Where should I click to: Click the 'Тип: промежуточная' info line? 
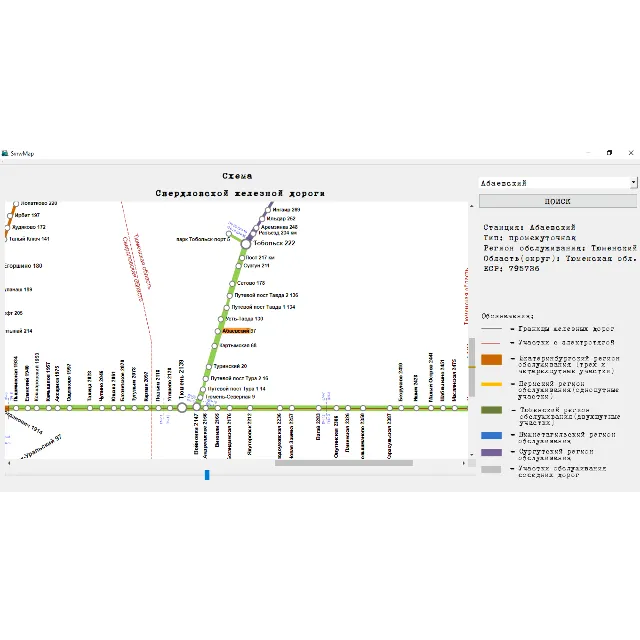(529, 238)
